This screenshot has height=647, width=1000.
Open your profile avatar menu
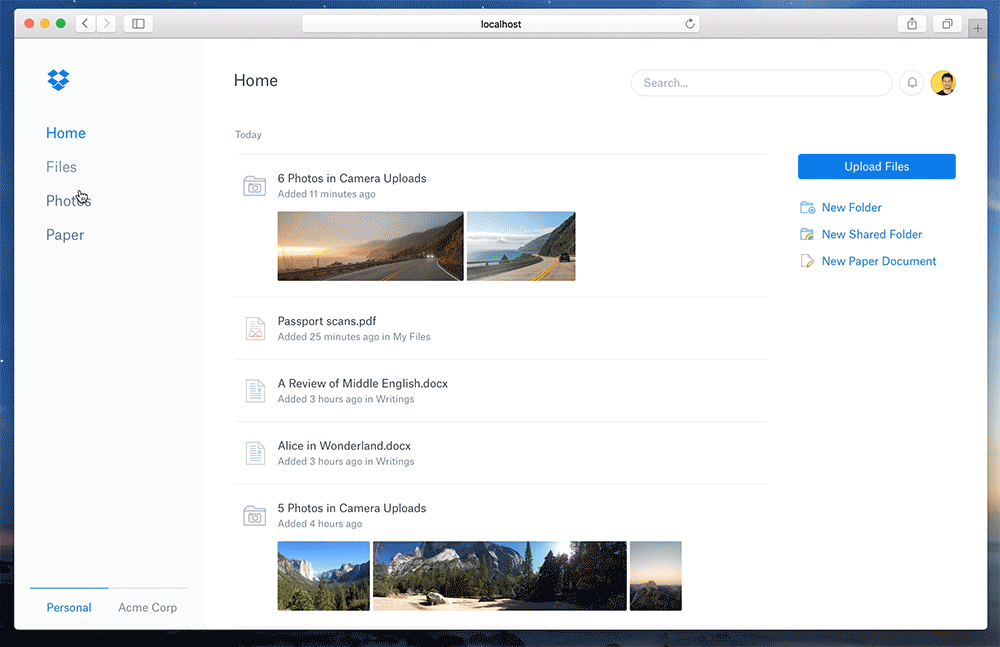(943, 83)
